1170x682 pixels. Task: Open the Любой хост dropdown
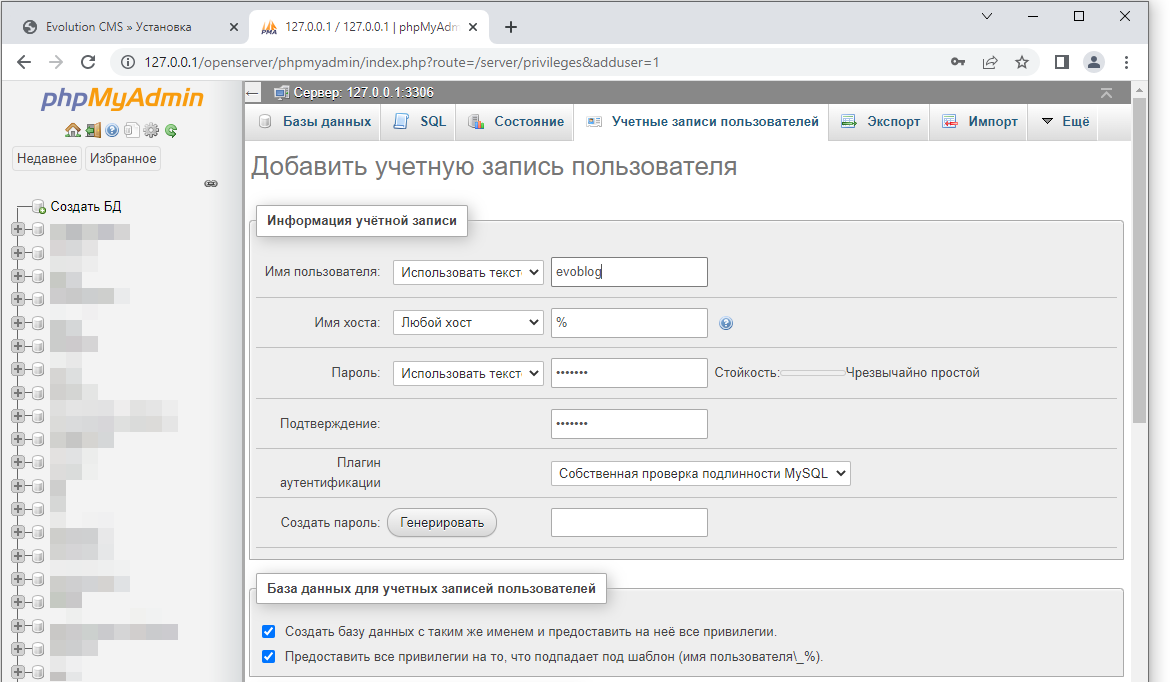pos(468,322)
